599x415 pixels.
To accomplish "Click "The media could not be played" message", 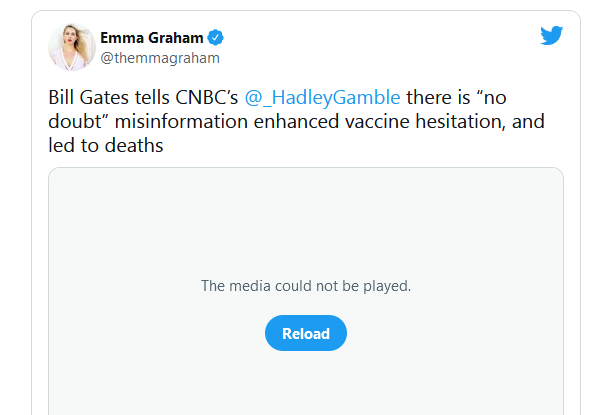I will 306,286.
